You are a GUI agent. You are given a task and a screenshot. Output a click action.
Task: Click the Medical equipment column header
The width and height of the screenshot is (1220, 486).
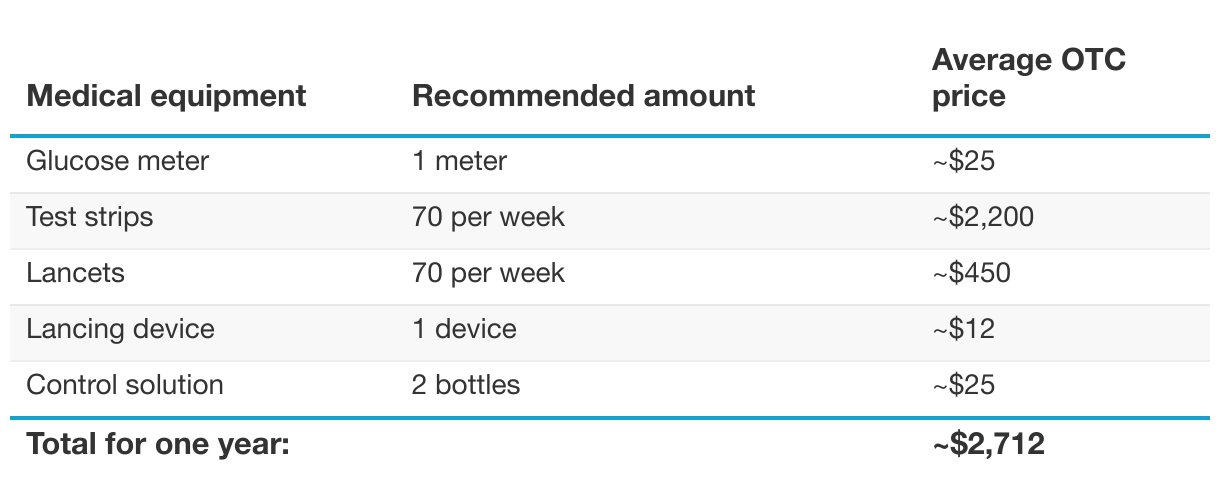point(166,96)
